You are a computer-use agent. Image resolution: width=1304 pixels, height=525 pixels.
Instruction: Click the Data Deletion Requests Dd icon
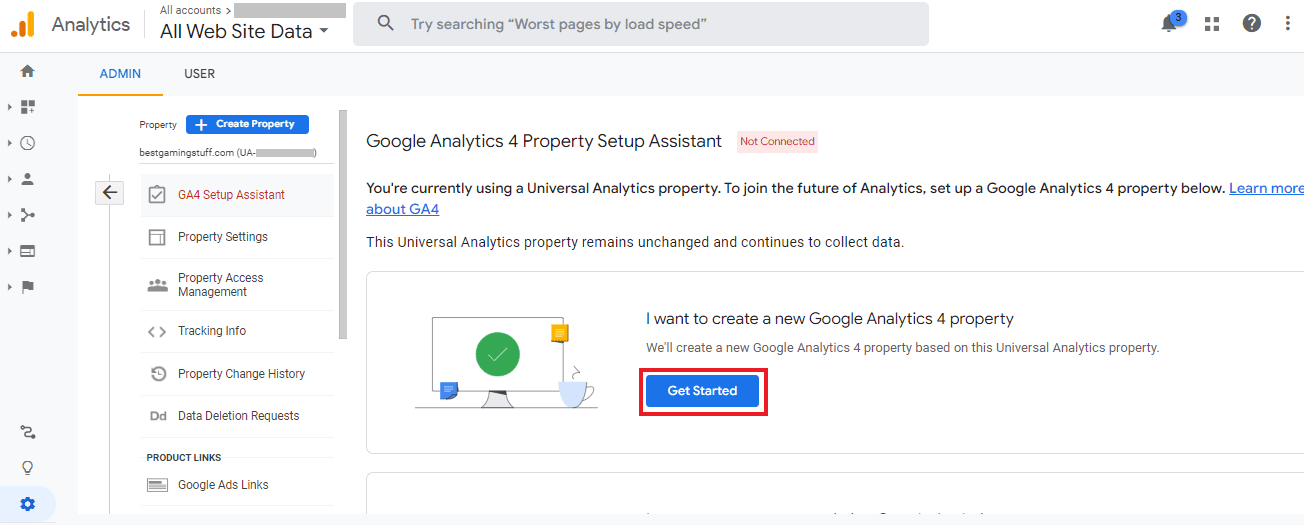(158, 416)
